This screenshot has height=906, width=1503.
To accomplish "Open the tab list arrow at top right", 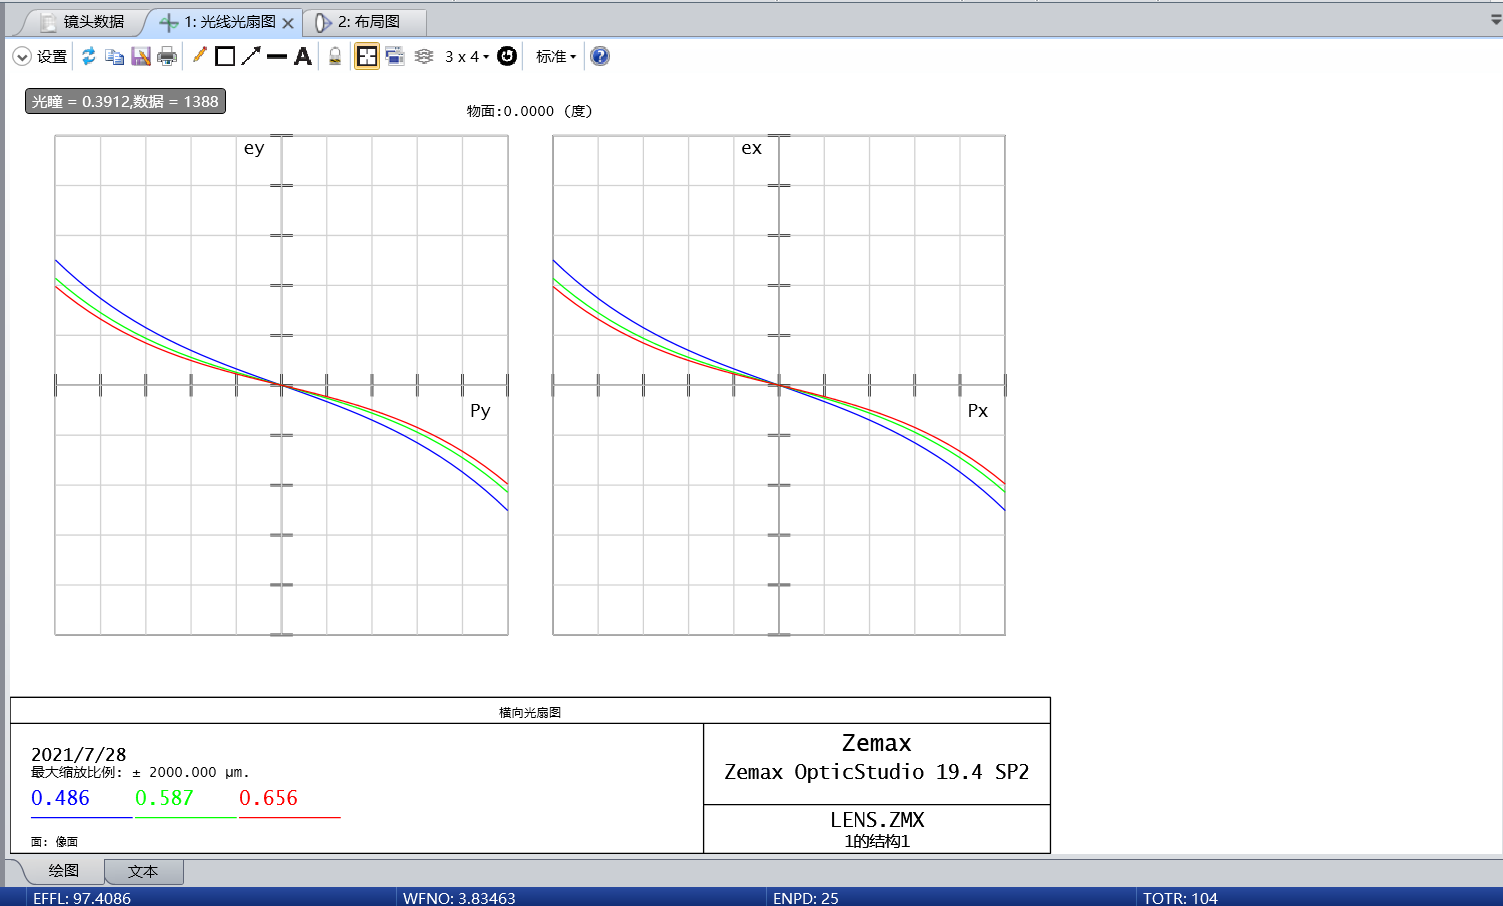I will click(1496, 19).
